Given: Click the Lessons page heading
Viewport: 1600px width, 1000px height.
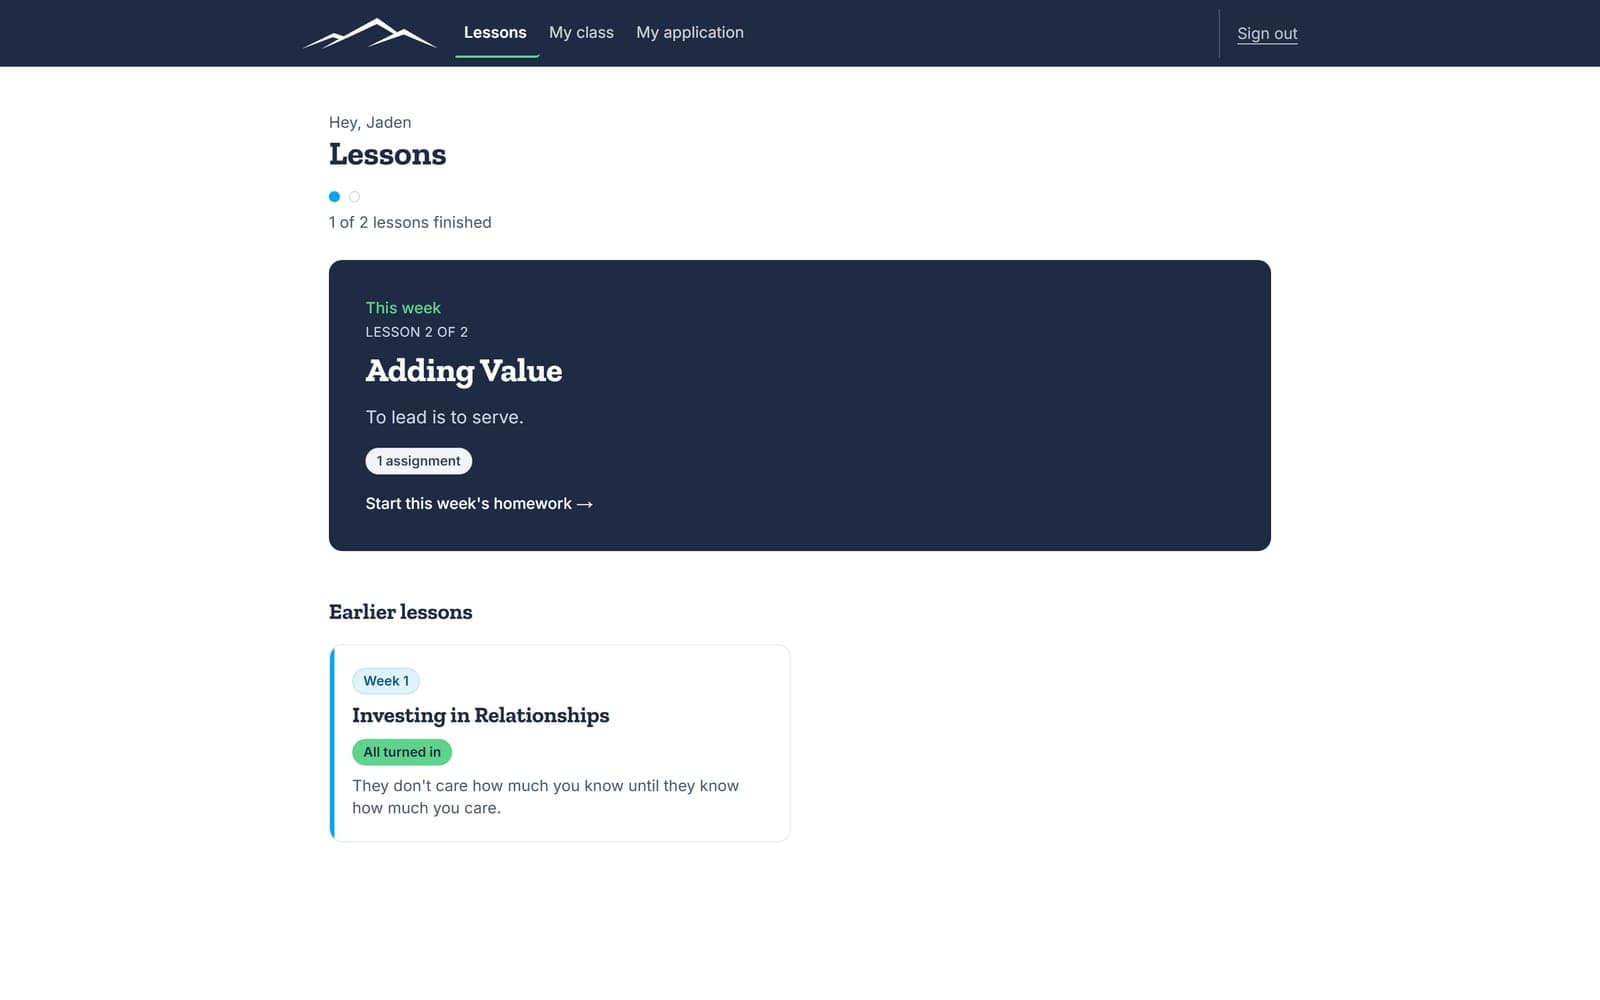Looking at the screenshot, I should coord(387,155).
